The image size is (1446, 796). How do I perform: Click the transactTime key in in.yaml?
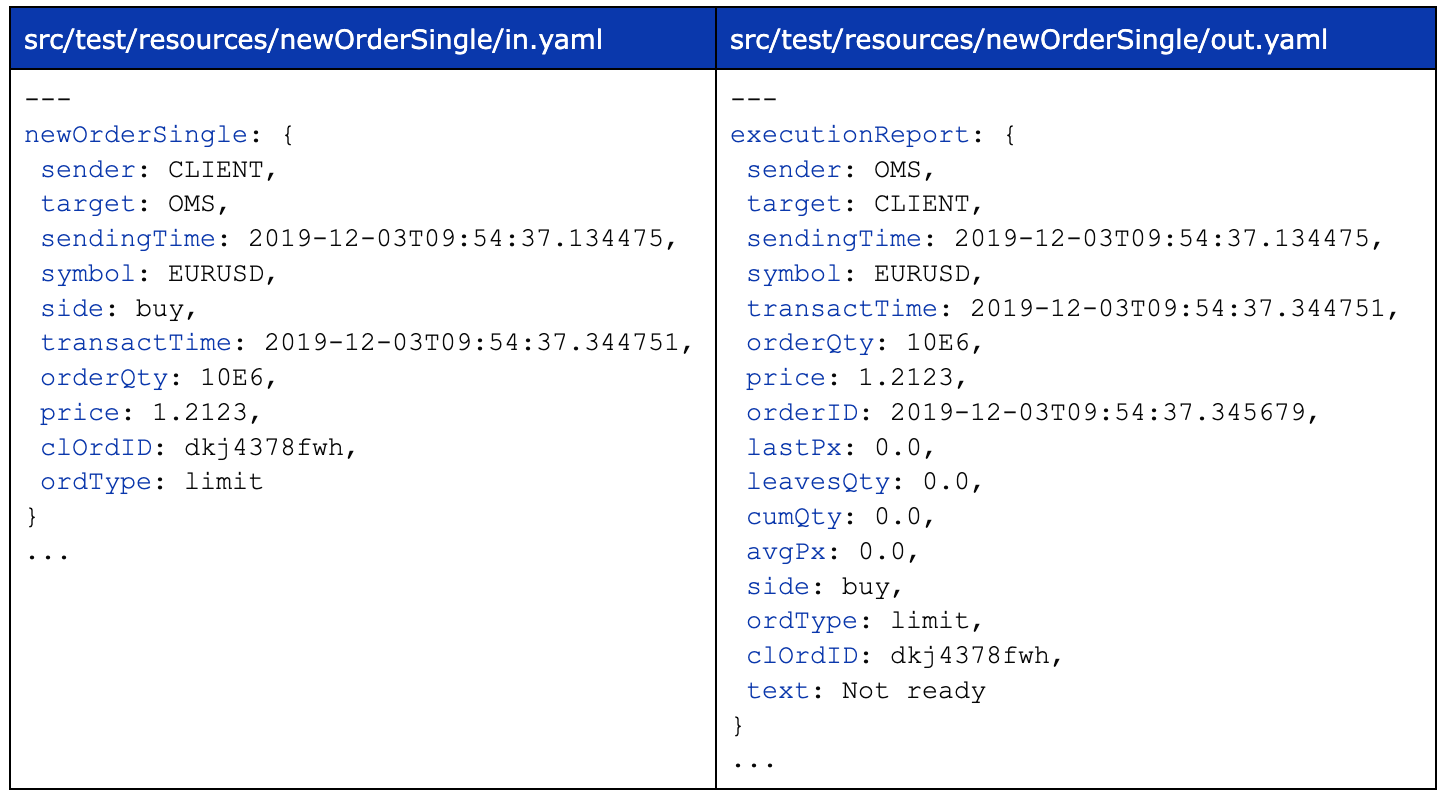(x=136, y=343)
